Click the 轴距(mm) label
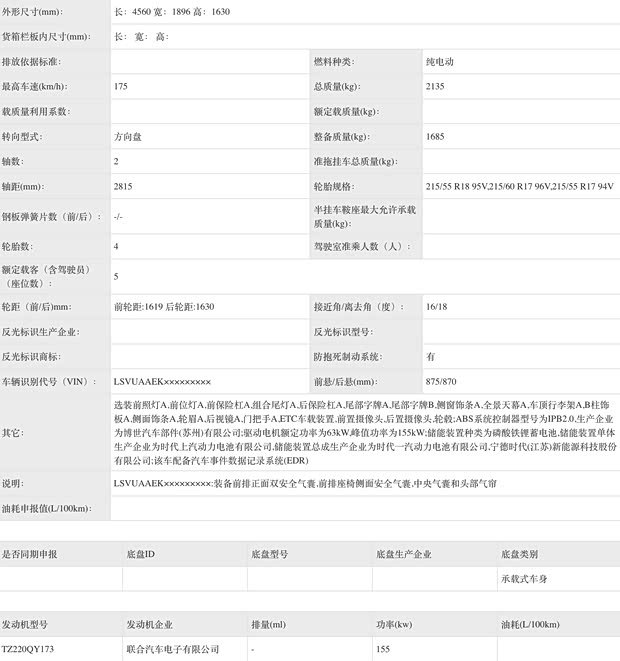The width and height of the screenshot is (620, 661). [23, 186]
